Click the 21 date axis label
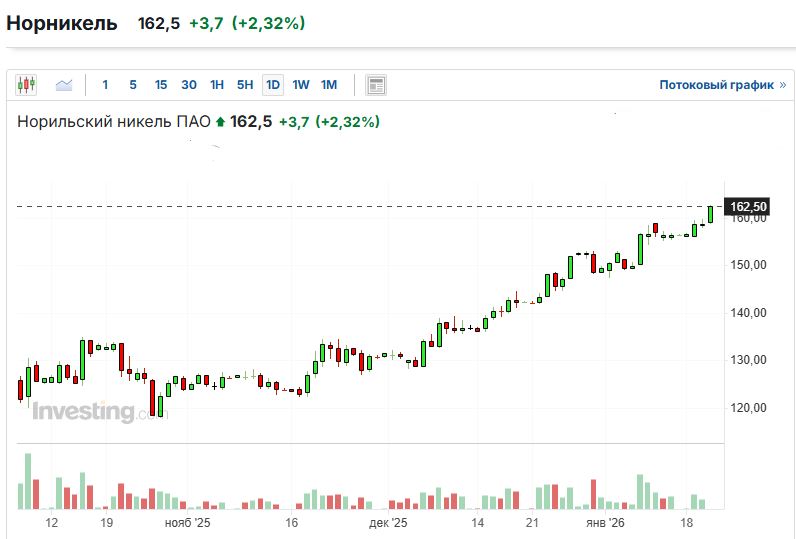The image size is (796, 539). 532,522
